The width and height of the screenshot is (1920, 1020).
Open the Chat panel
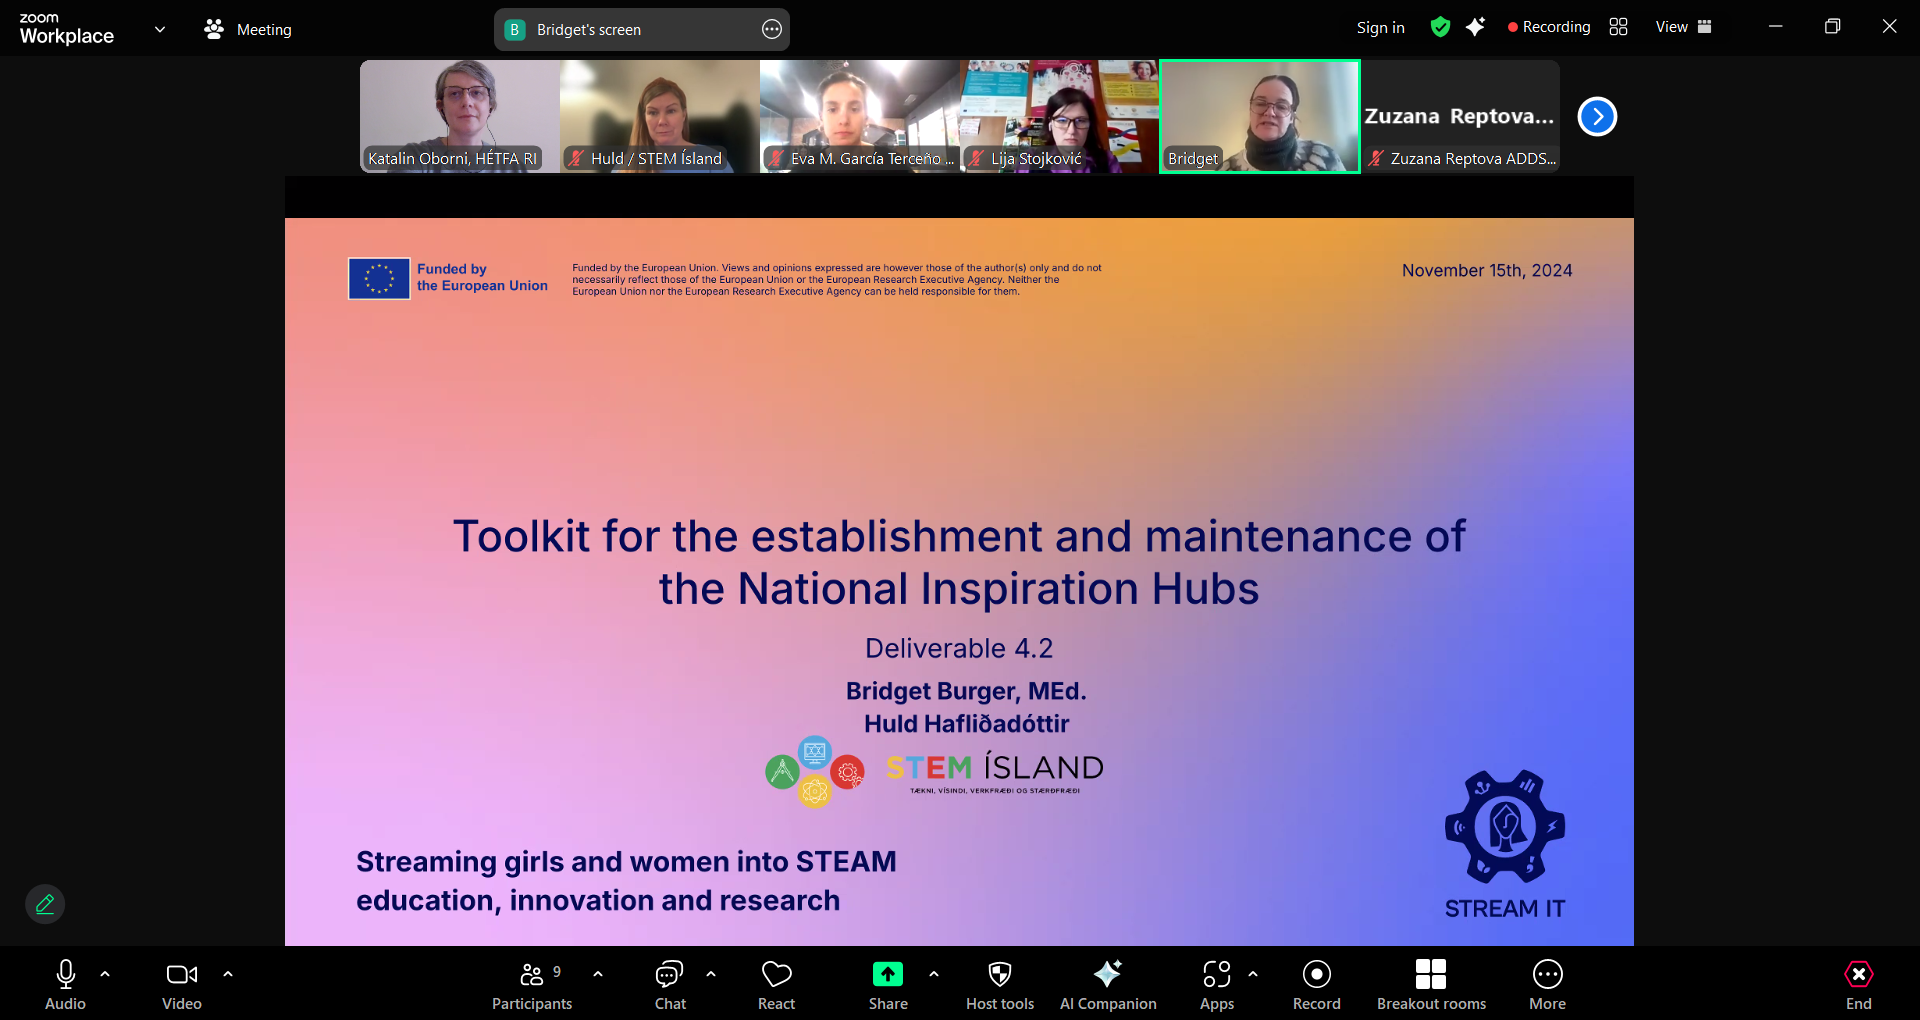tap(669, 985)
